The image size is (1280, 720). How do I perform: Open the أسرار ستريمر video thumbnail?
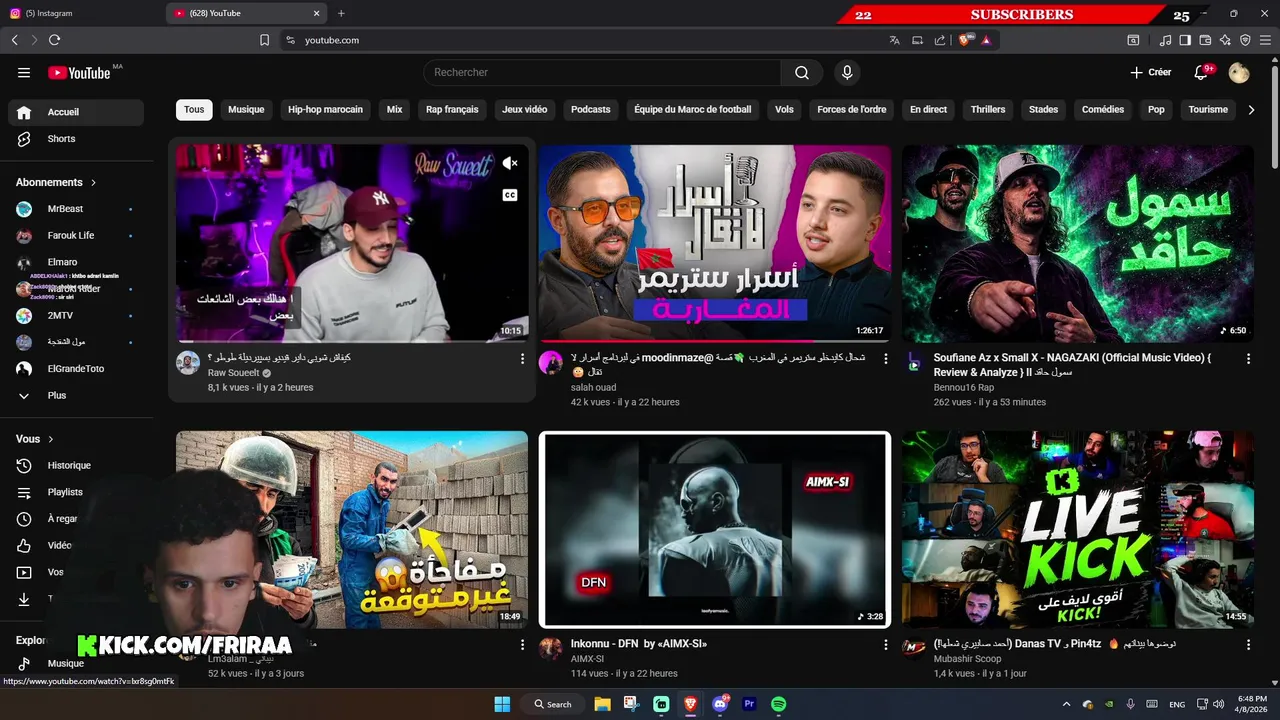click(715, 243)
